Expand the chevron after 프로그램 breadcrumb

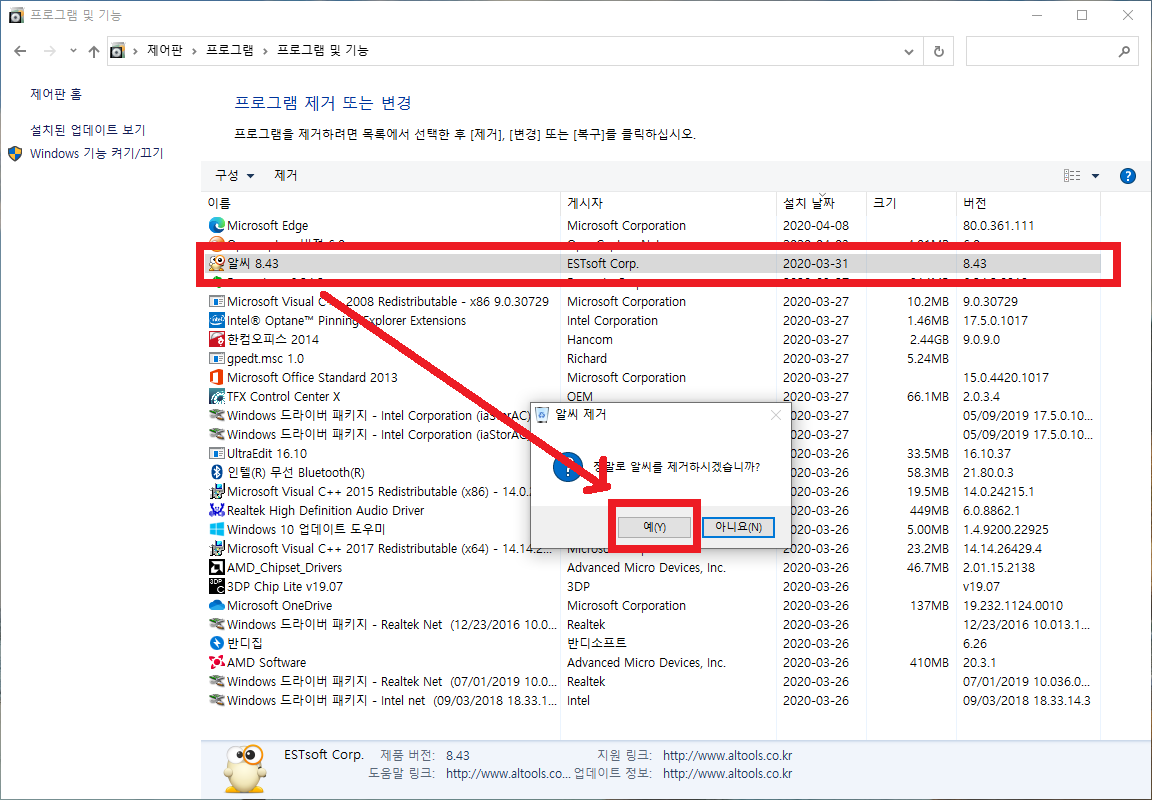(x=265, y=51)
